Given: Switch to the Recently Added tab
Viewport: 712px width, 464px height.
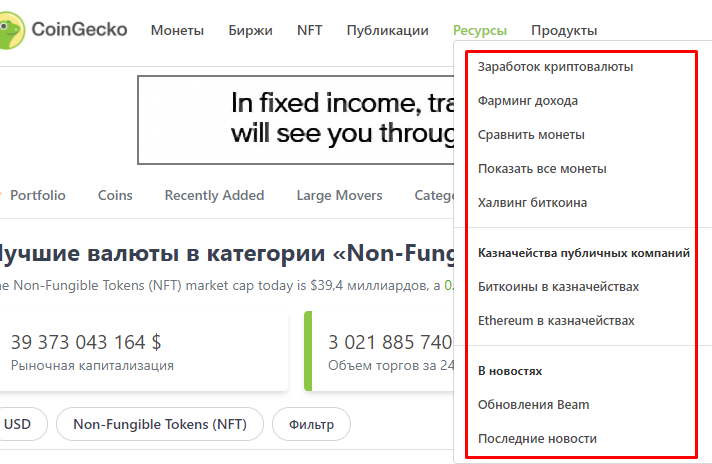Looking at the screenshot, I should (214, 195).
